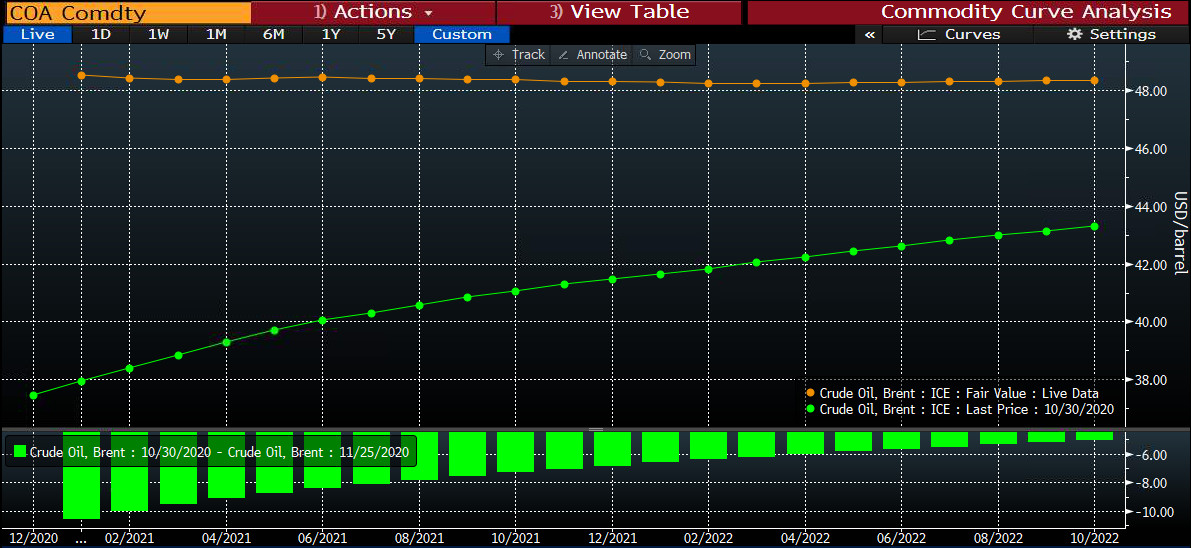This screenshot has height=548, width=1191.
Task: Select the Live tab
Action: tap(37, 34)
